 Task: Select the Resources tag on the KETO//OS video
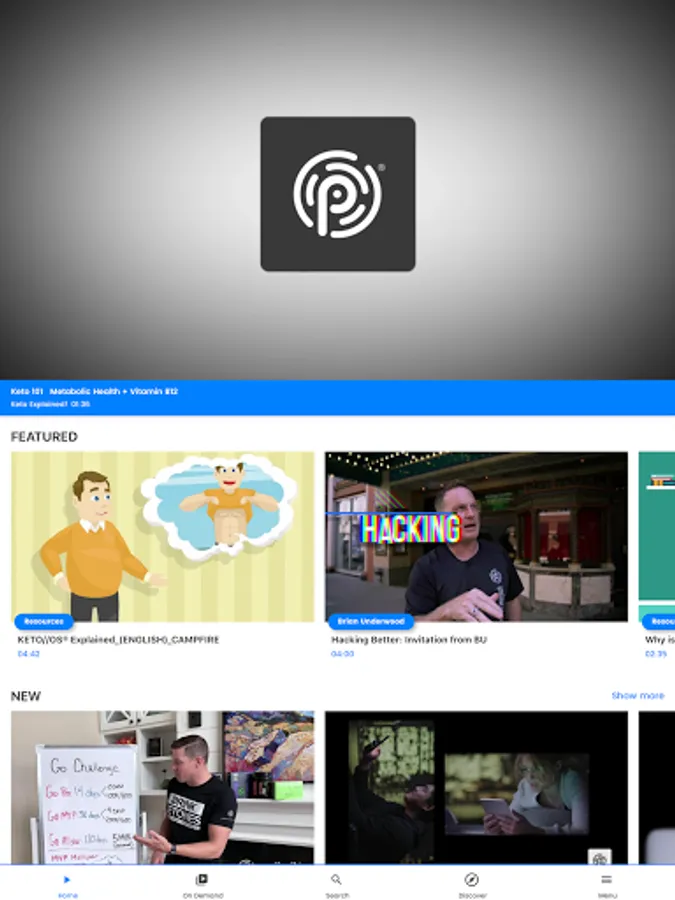click(x=44, y=621)
